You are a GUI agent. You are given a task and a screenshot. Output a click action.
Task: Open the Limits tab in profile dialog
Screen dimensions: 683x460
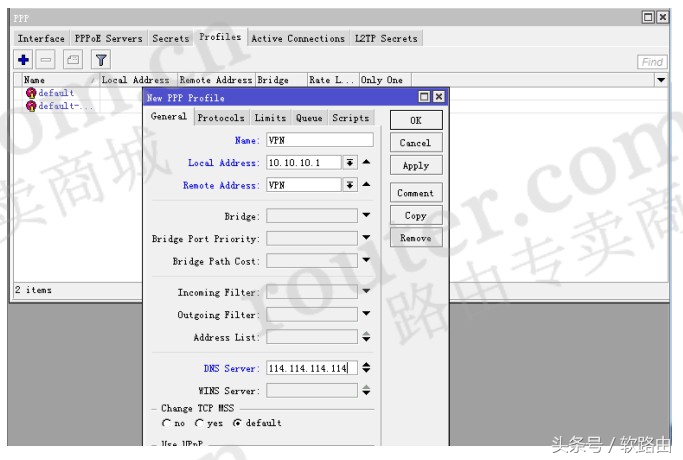270,118
